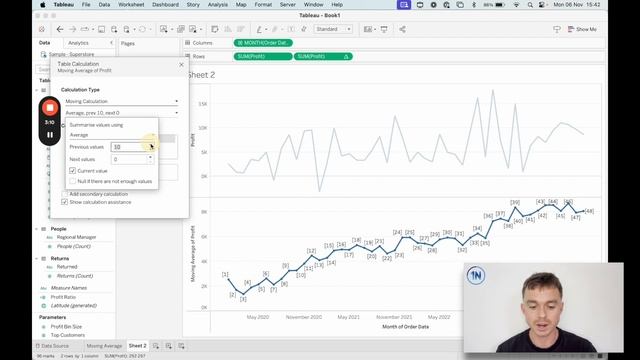Click the first SUM(Profit) pill on Rows
This screenshot has height=360, width=640.
click(x=263, y=56)
